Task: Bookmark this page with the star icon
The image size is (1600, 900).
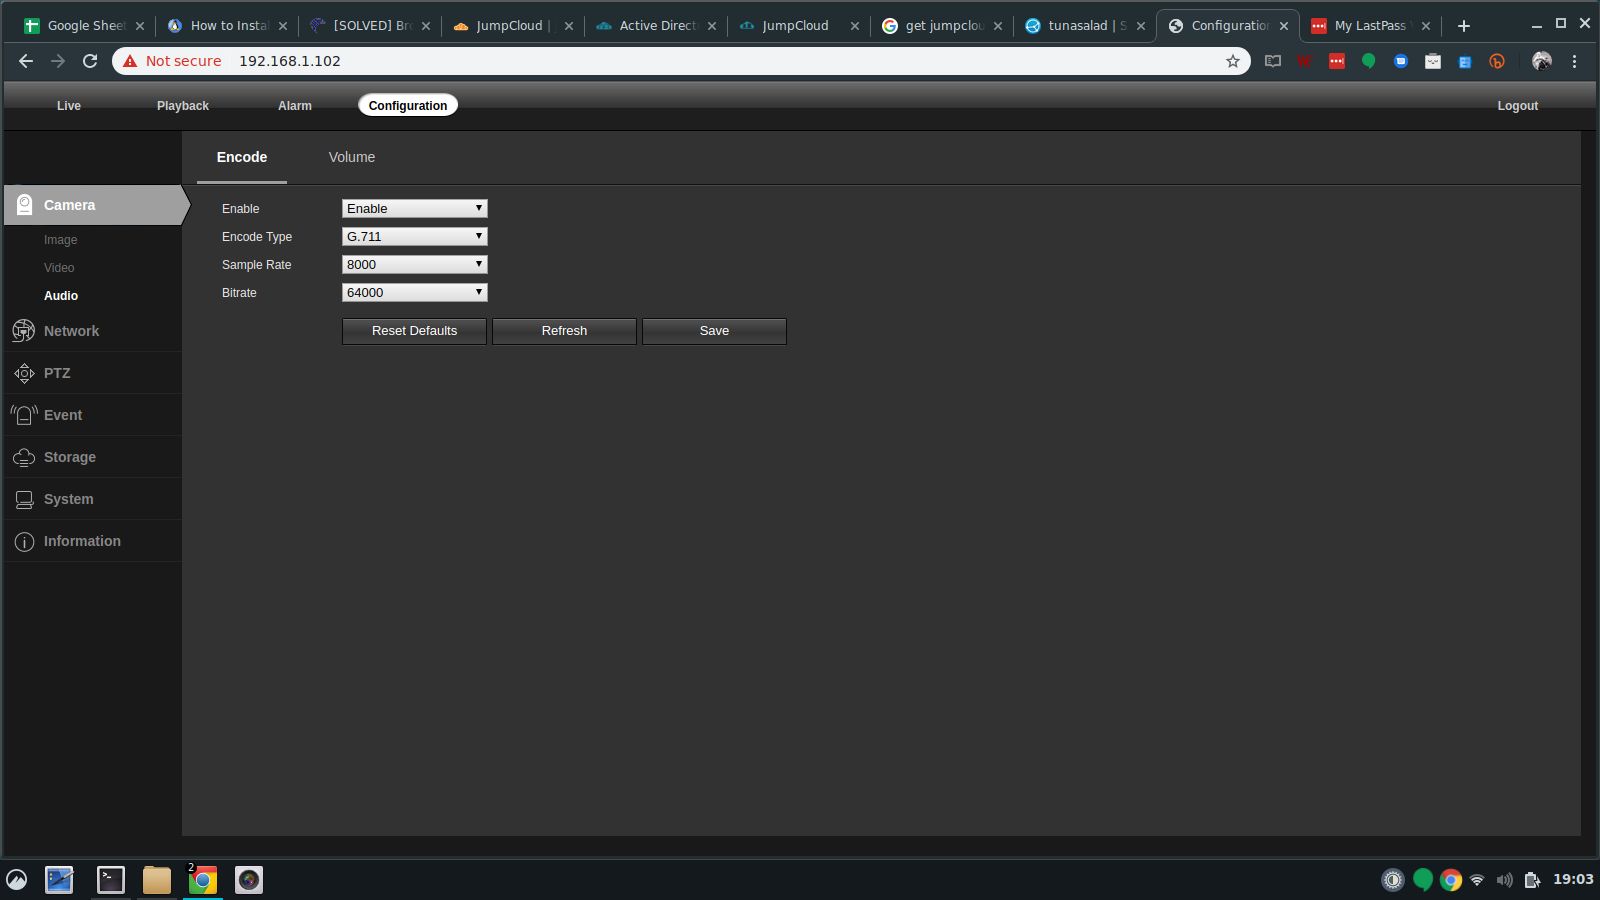Action: (x=1232, y=61)
